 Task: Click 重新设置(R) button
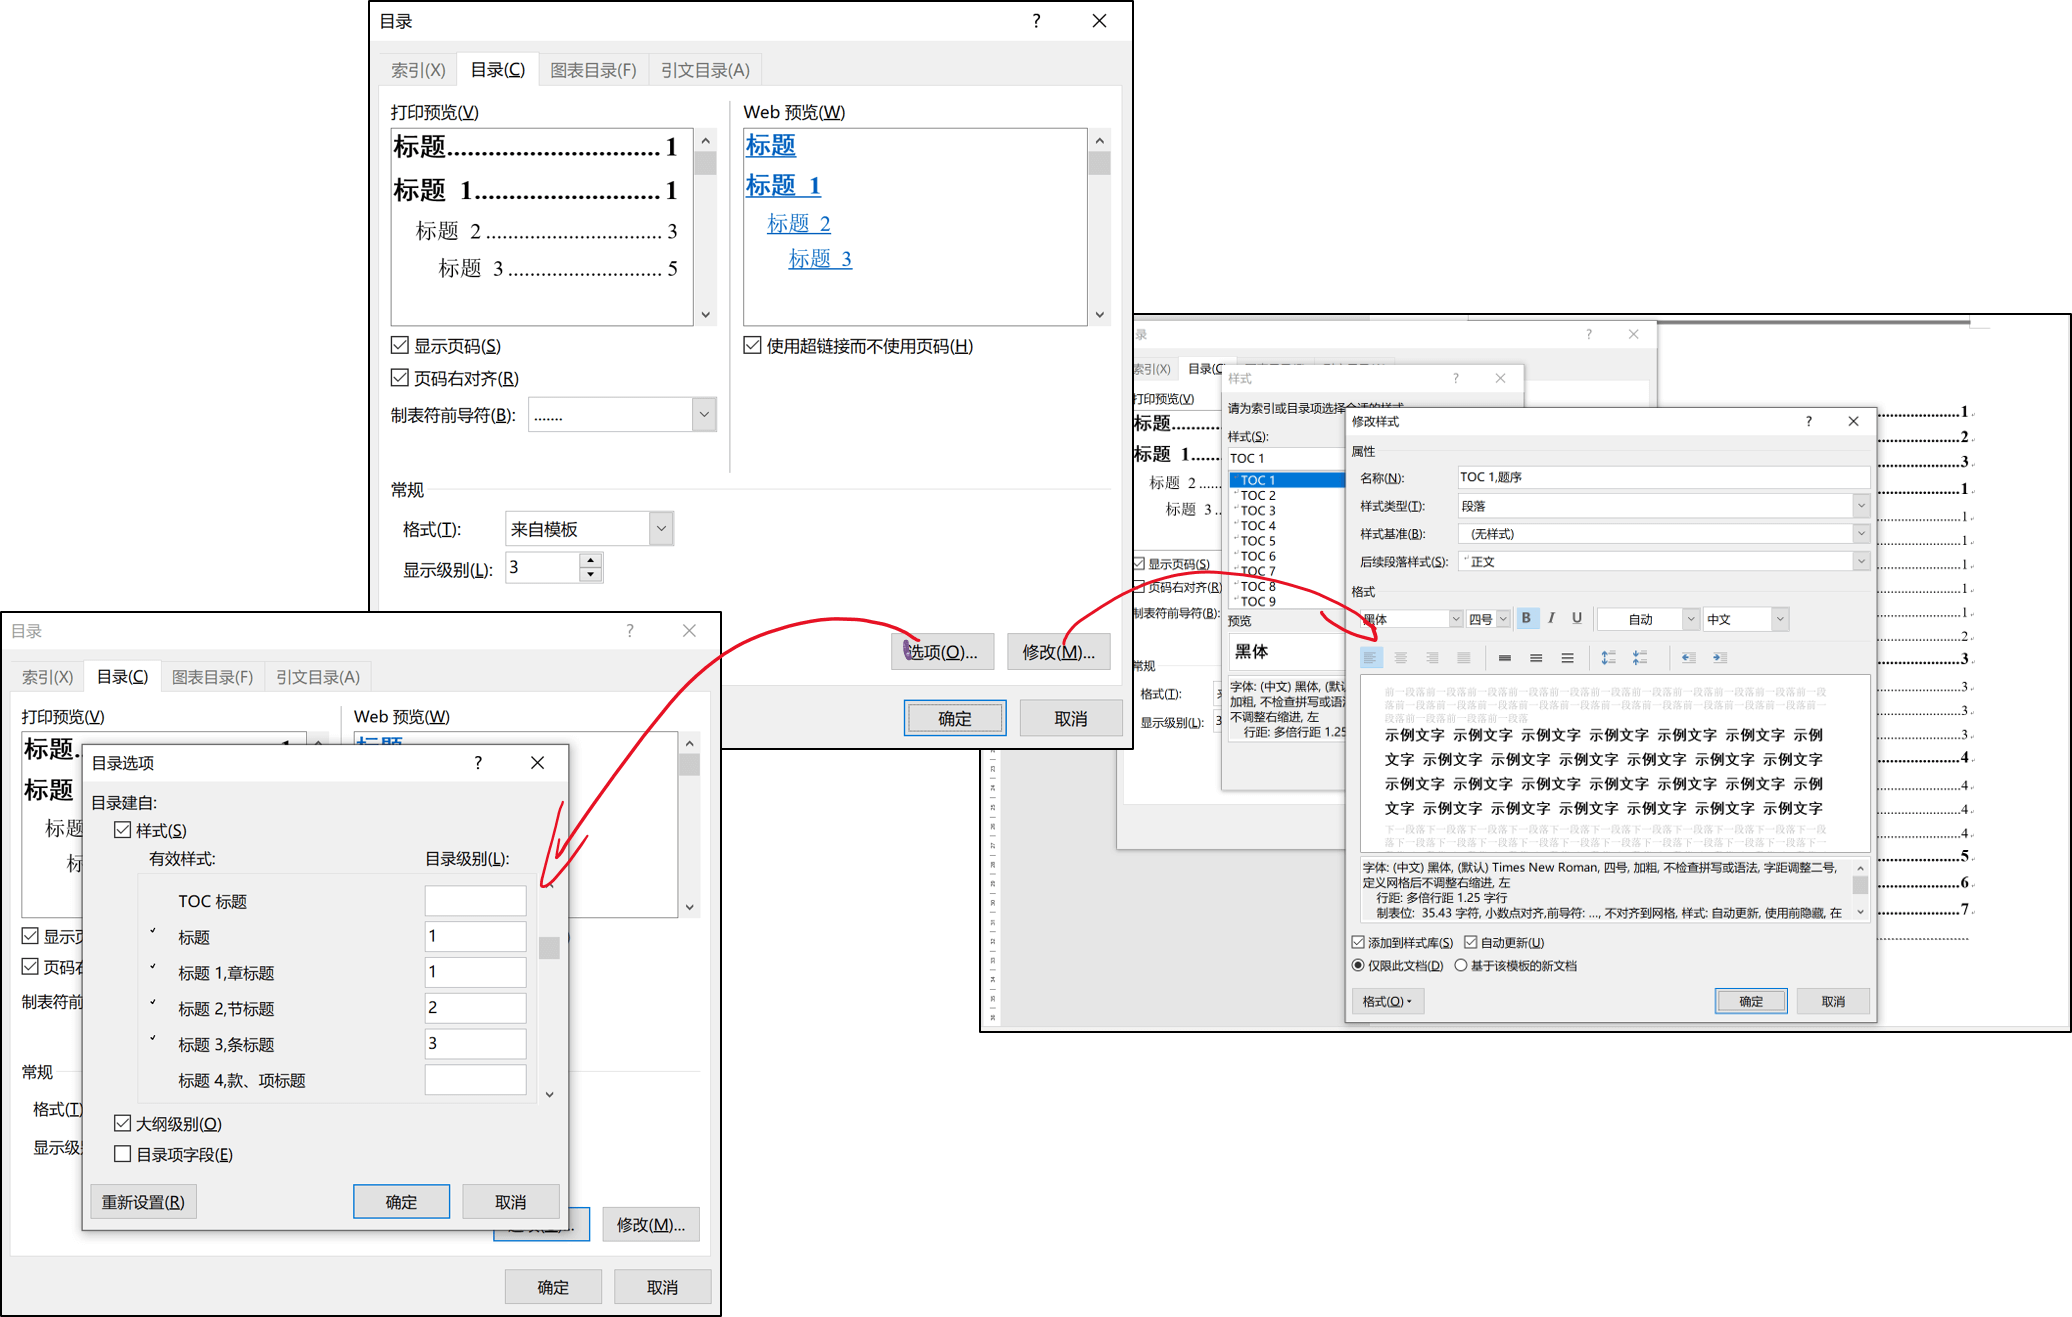click(143, 1201)
